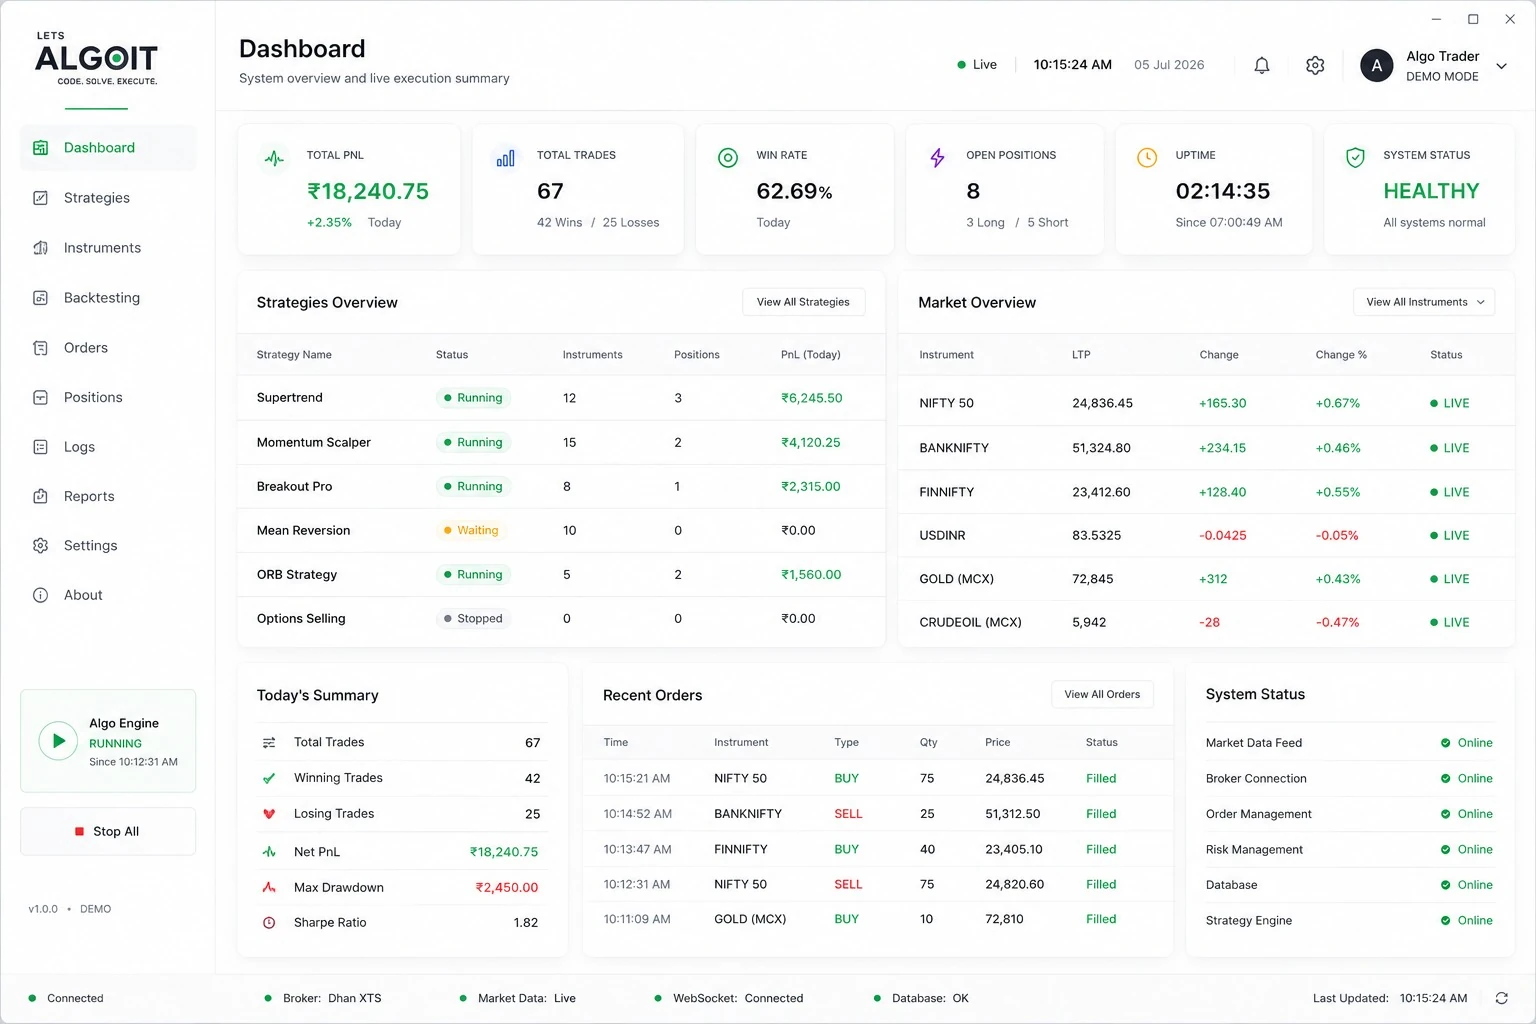The height and width of the screenshot is (1024, 1536).
Task: Click Filled status of 10:11:09 AM order
Action: (x=1101, y=919)
